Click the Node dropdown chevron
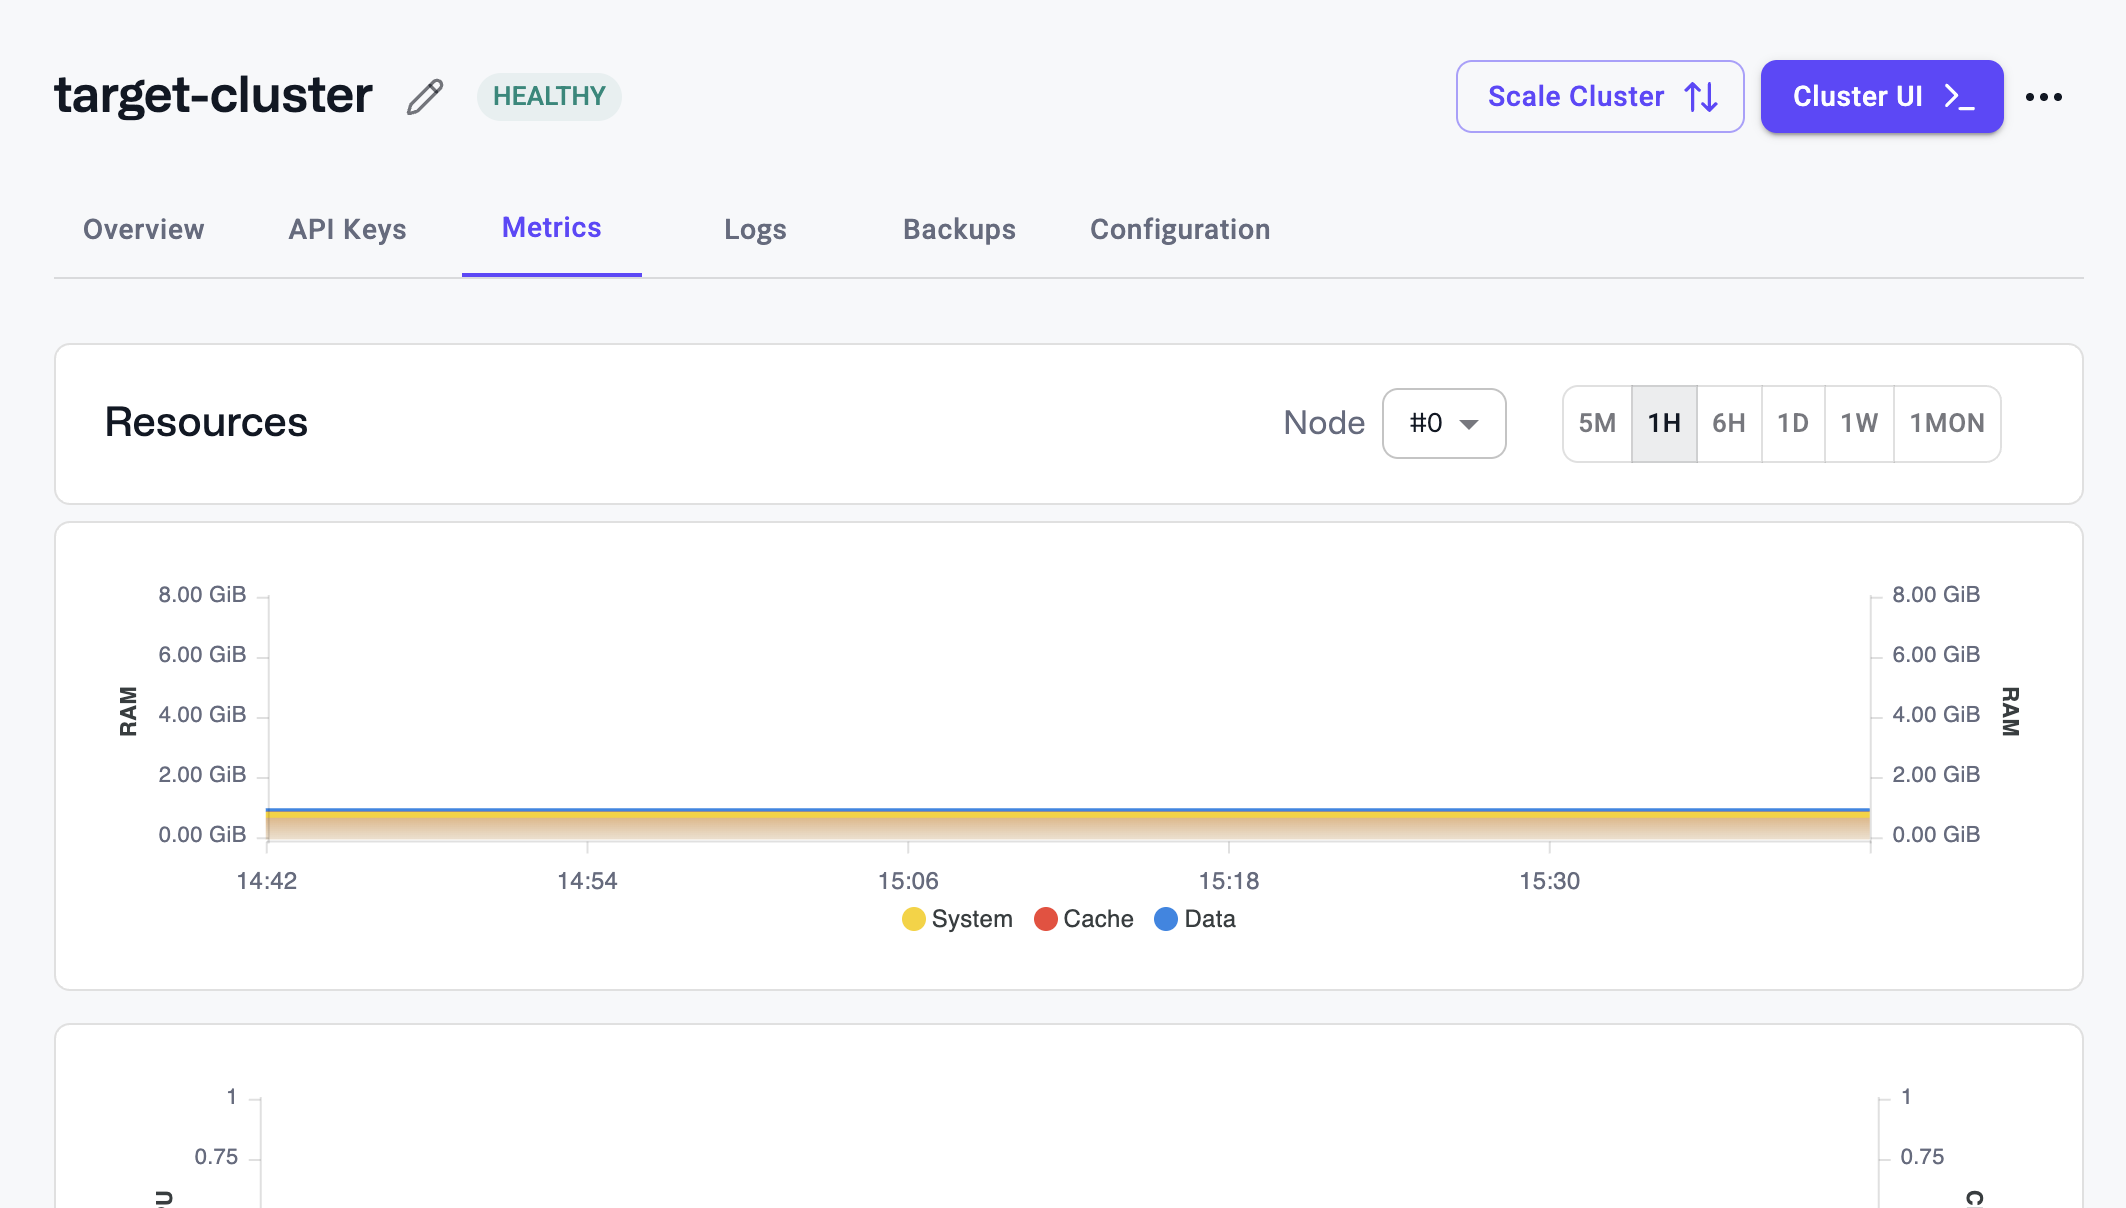The width and height of the screenshot is (2126, 1208). coord(1470,424)
